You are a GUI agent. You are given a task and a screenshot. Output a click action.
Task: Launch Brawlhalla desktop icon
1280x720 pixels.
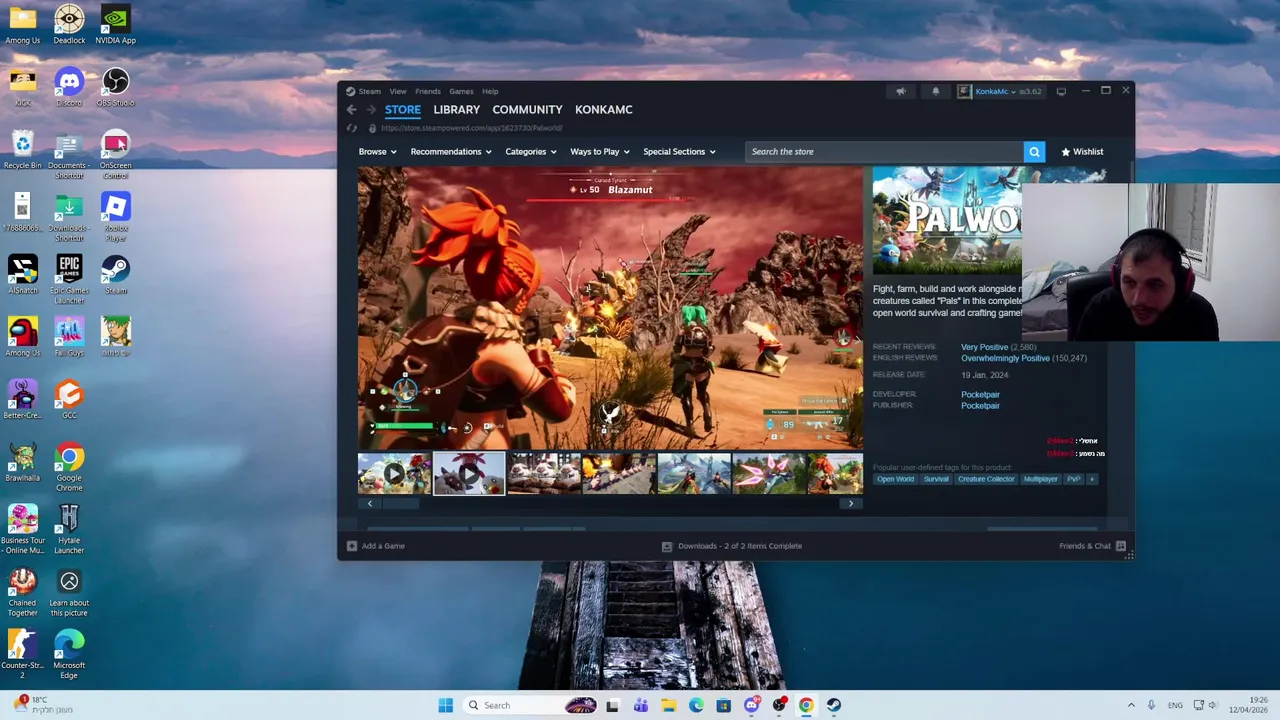pos(23,463)
